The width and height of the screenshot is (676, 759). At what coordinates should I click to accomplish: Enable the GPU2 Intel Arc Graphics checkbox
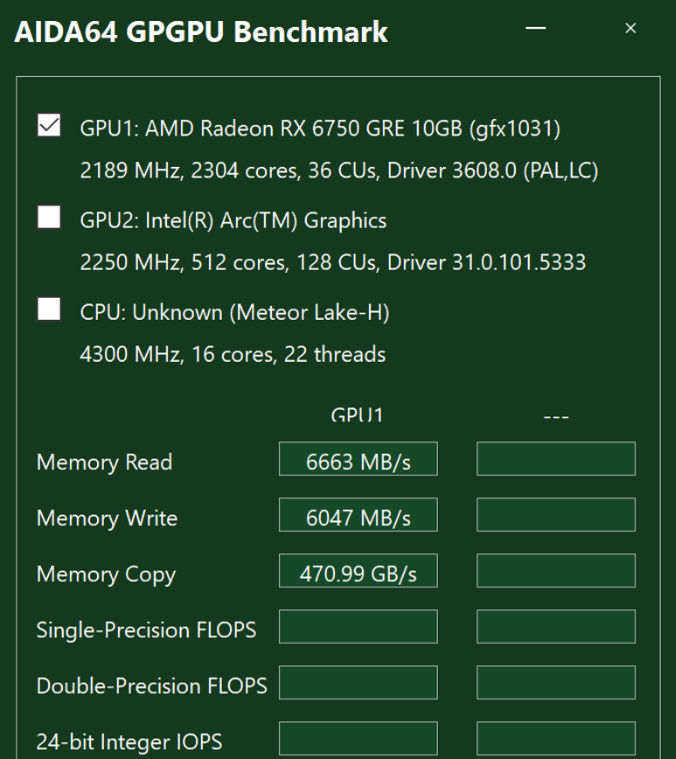(48, 218)
